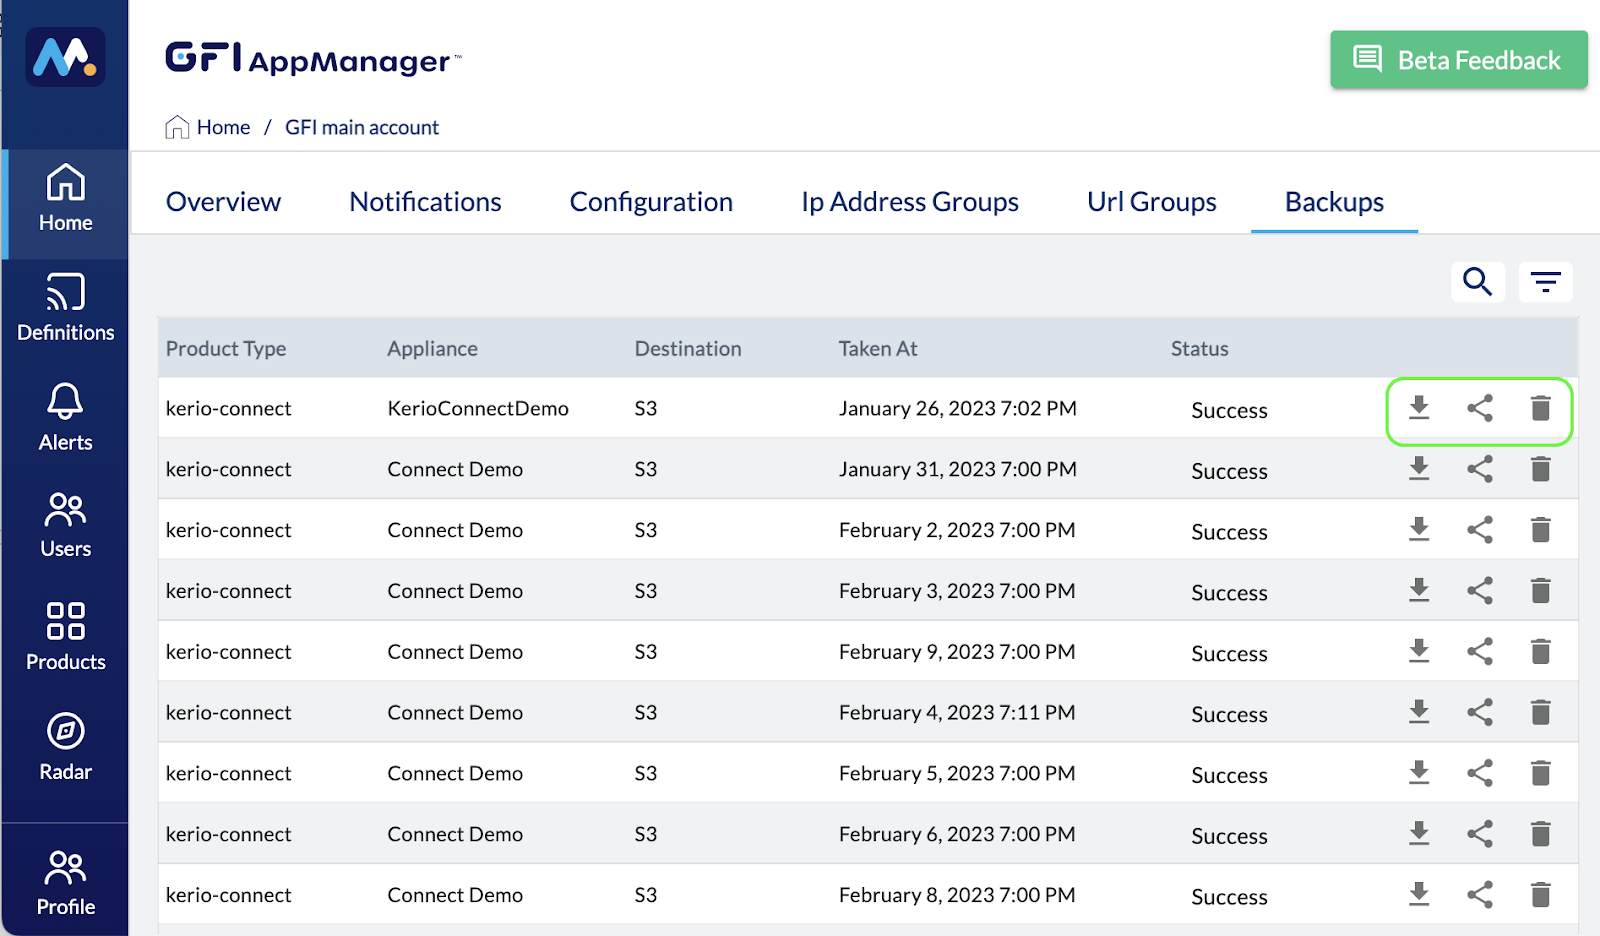Download the February 5, 2023 backup
Screen dimensions: 1600x936
[1419, 773]
